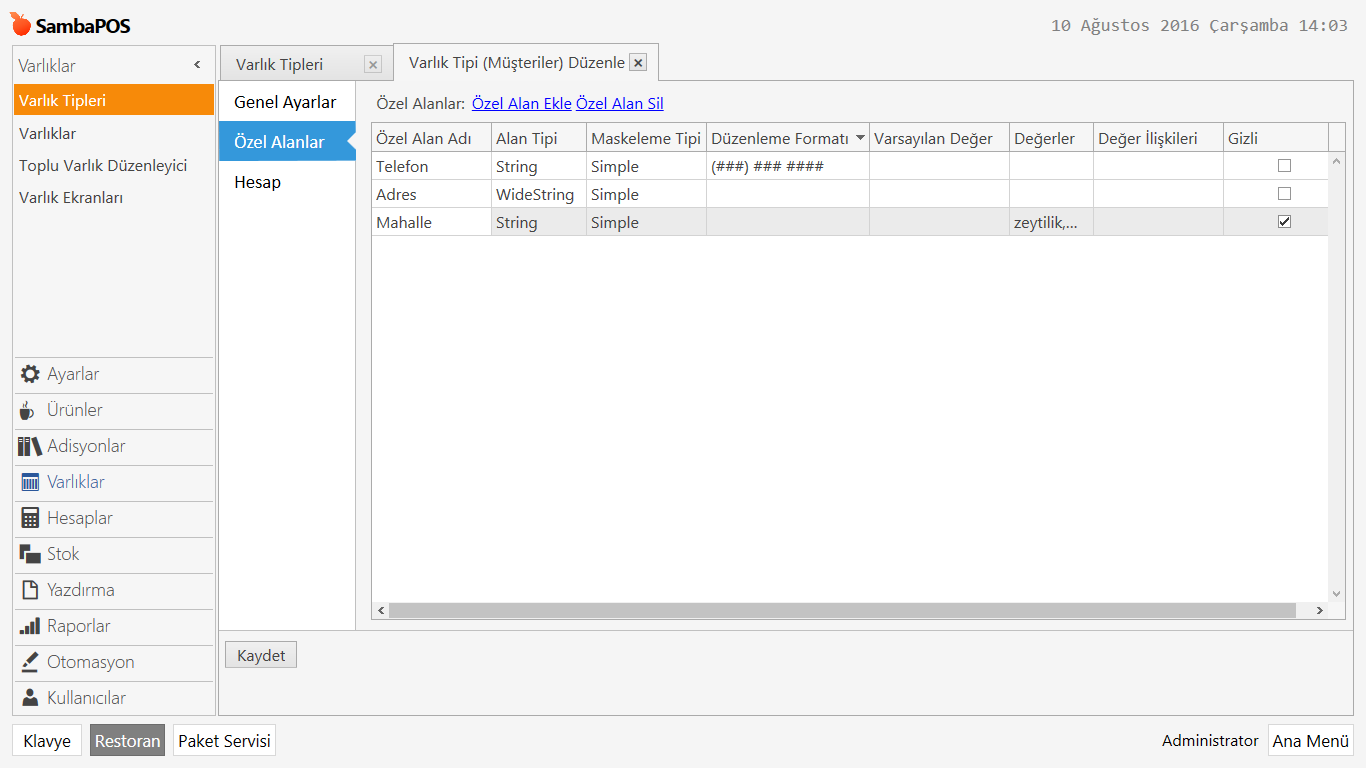This screenshot has width=1366, height=768.
Task: Click the Özel Alan Ekle link
Action: [x=522, y=103]
